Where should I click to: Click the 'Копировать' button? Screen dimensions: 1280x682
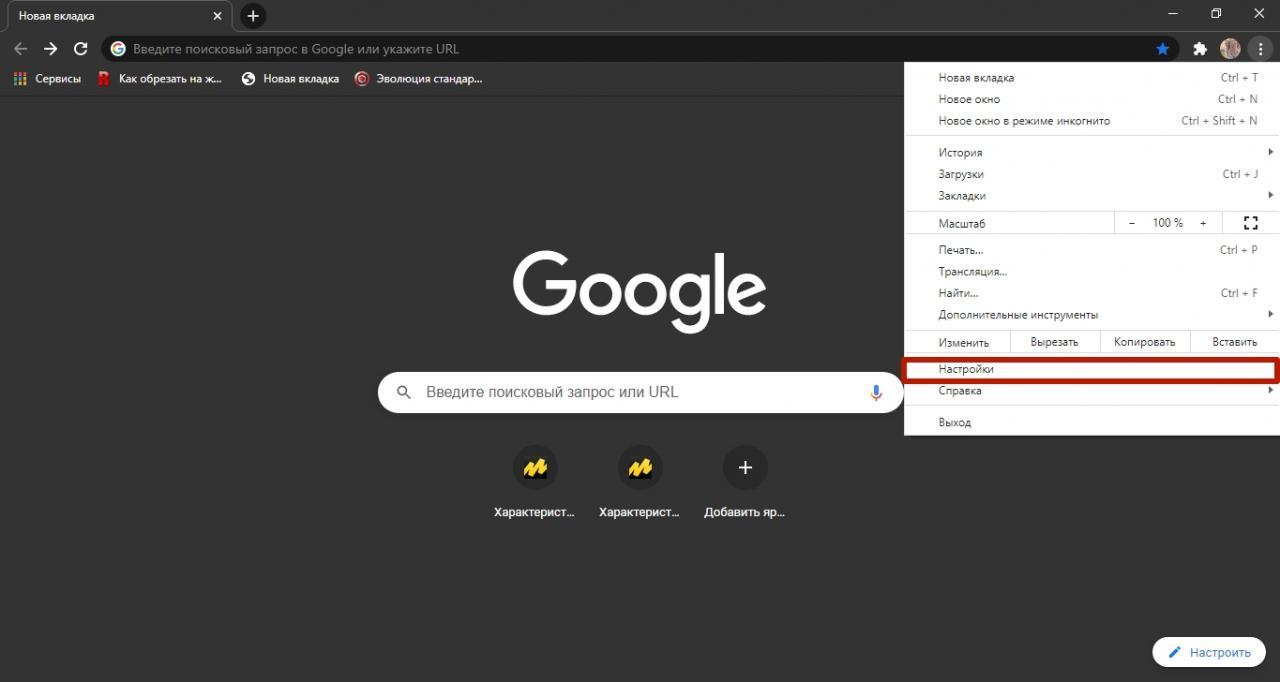1145,342
